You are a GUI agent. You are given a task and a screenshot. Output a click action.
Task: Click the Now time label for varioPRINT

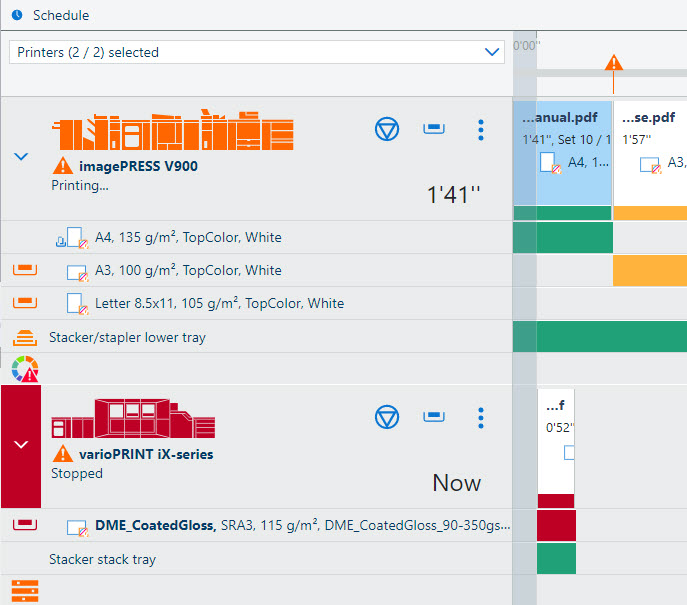pyautogui.click(x=457, y=483)
